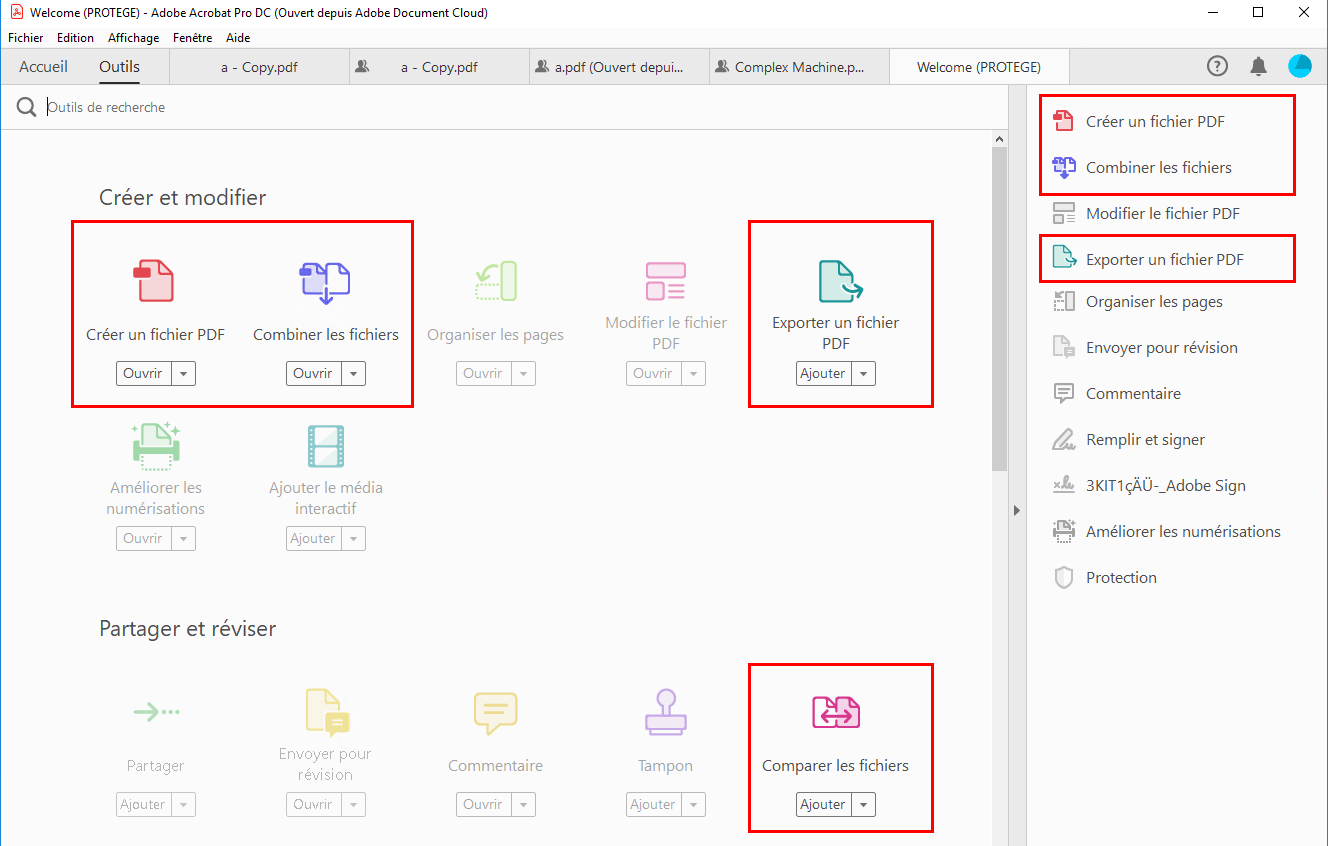Open the Fichier menu
This screenshot has height=846, width=1328.
pos(26,38)
